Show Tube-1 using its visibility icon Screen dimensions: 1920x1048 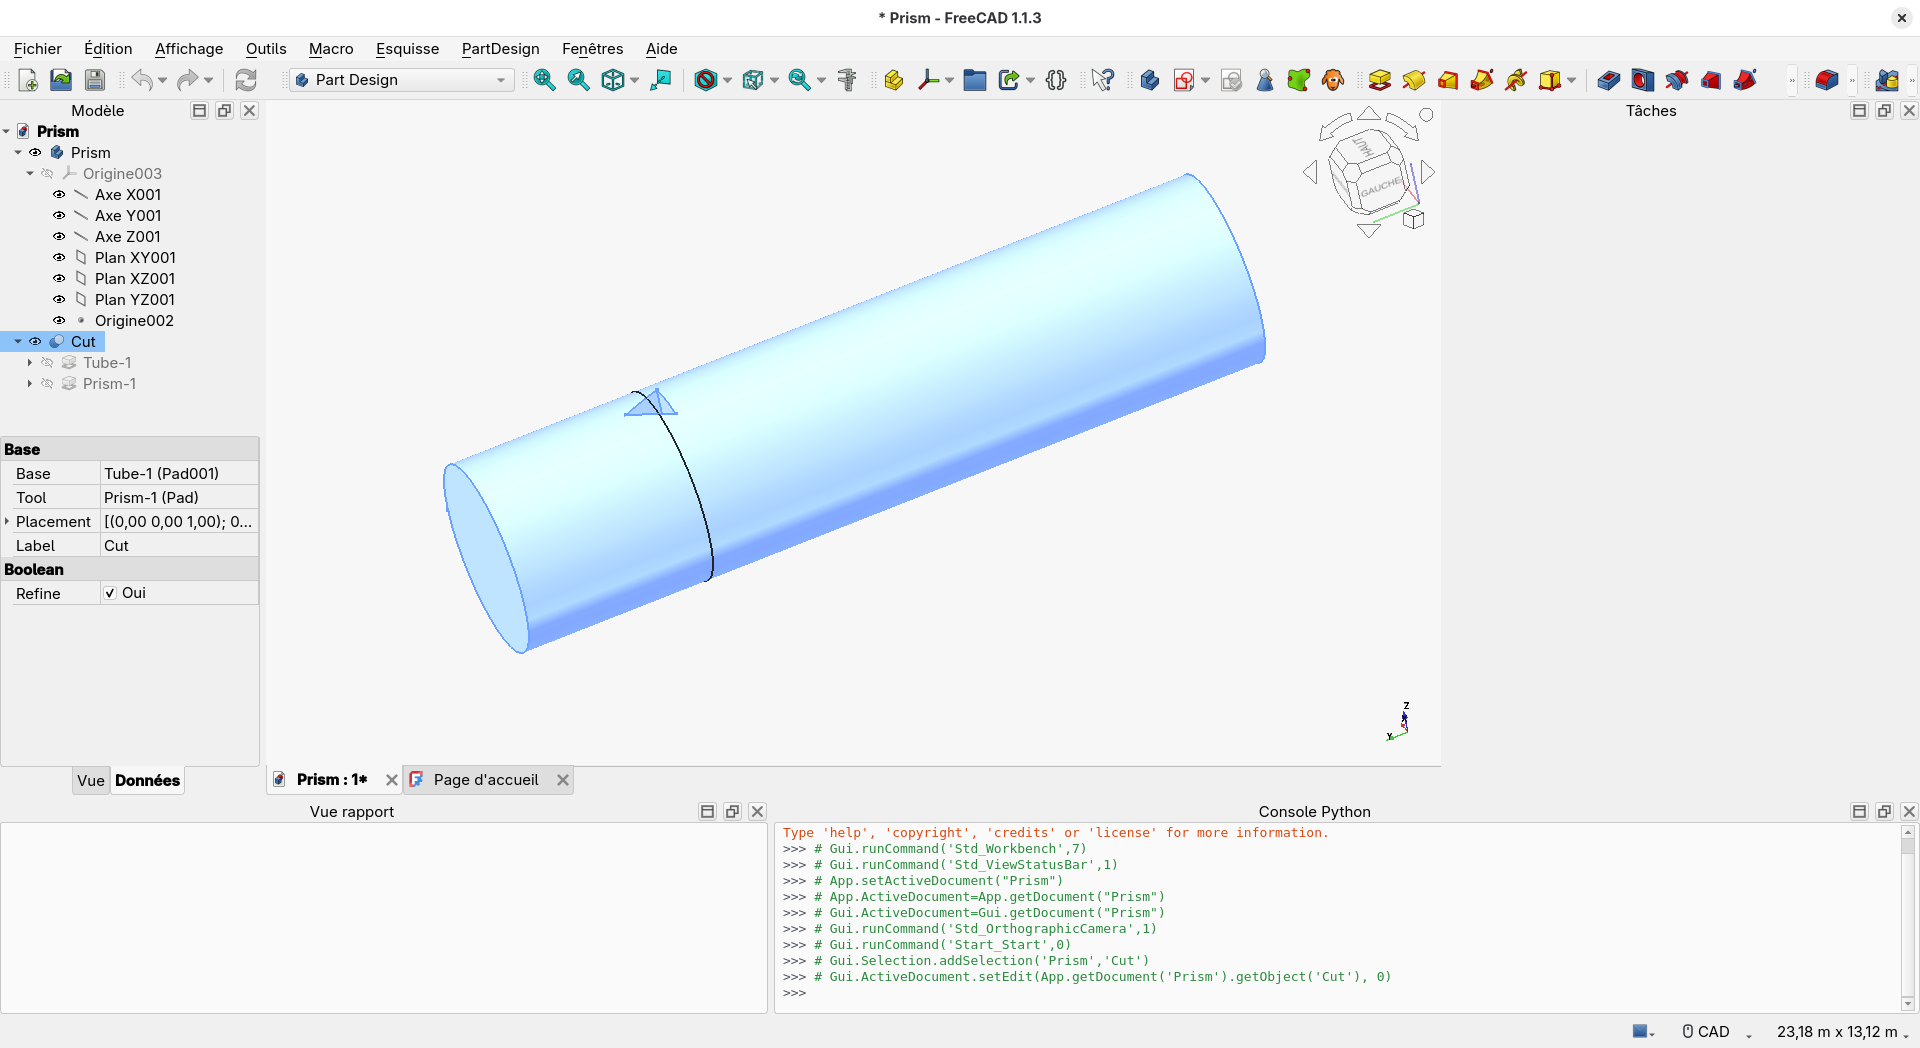tap(47, 363)
